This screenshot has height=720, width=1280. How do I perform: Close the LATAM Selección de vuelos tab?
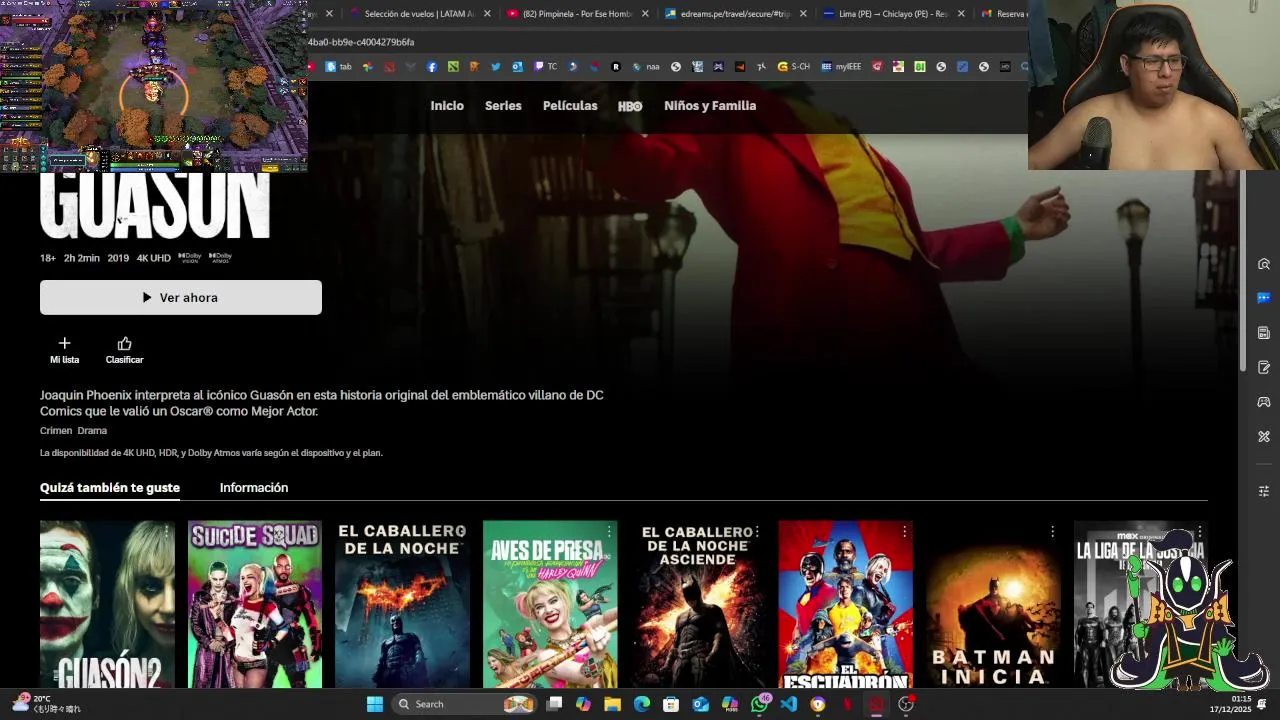(487, 14)
